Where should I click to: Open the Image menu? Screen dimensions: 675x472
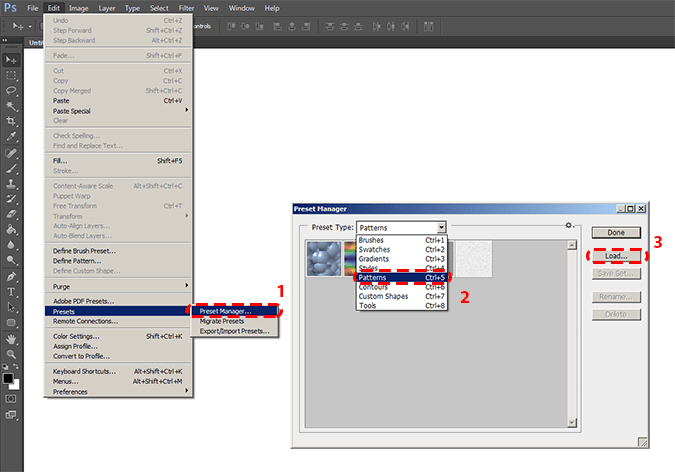[79, 8]
